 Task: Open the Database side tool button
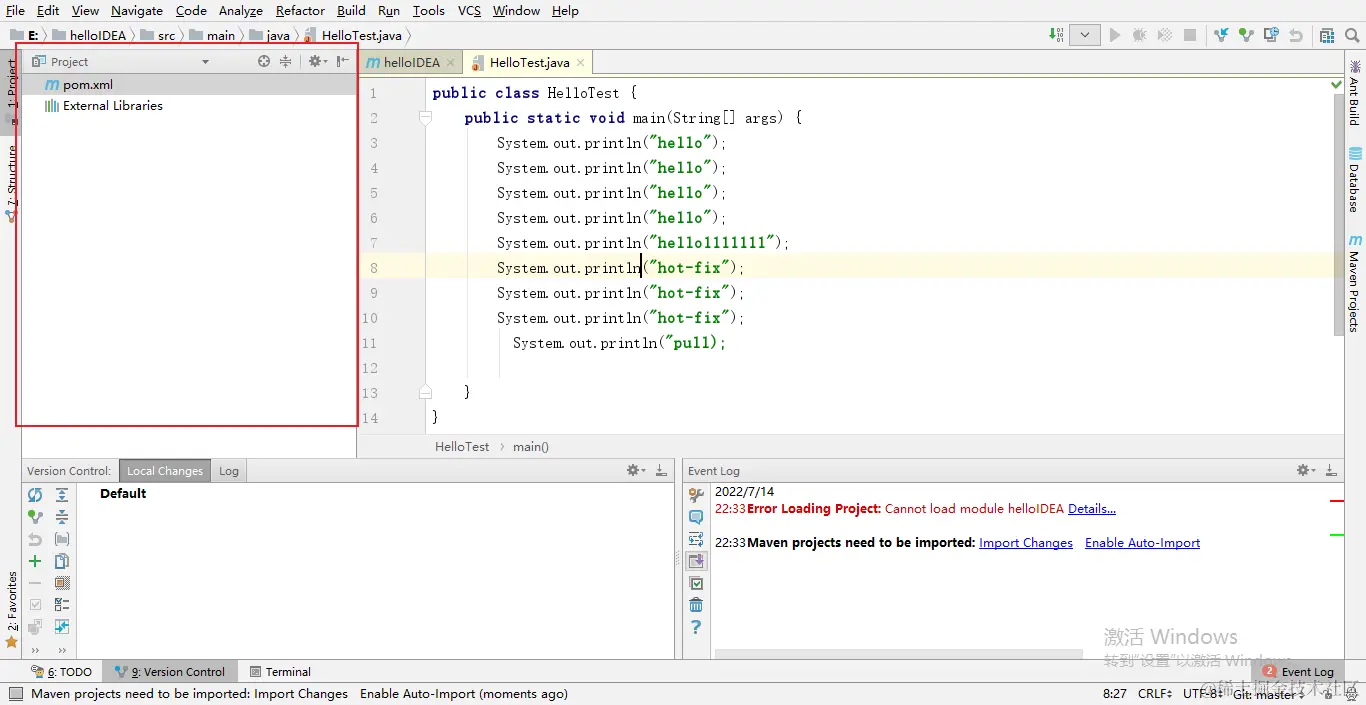[1355, 181]
